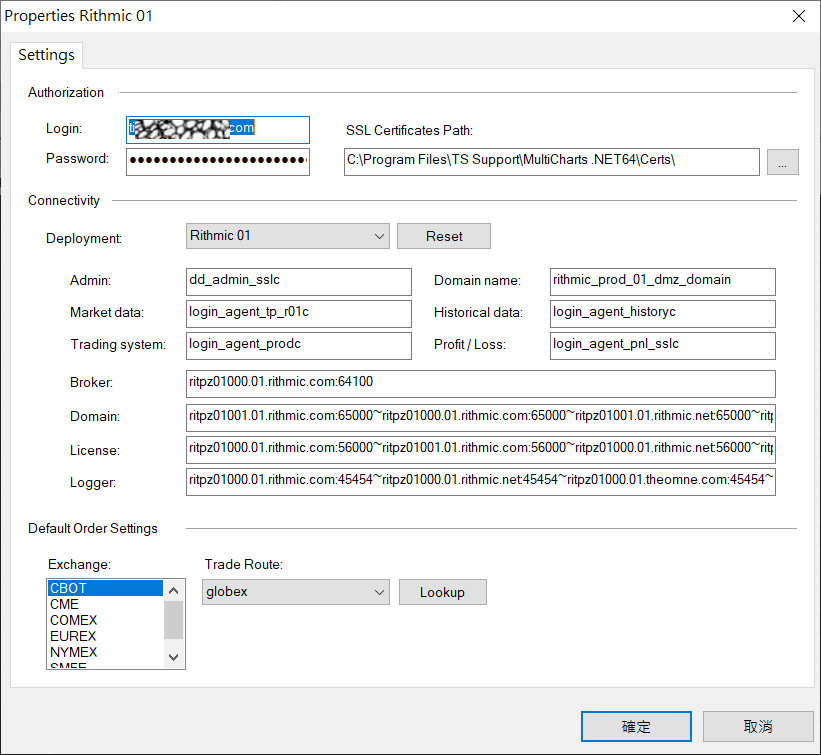Viewport: 821px width, 755px height.
Task: Click the Market data field
Action: [298, 314]
